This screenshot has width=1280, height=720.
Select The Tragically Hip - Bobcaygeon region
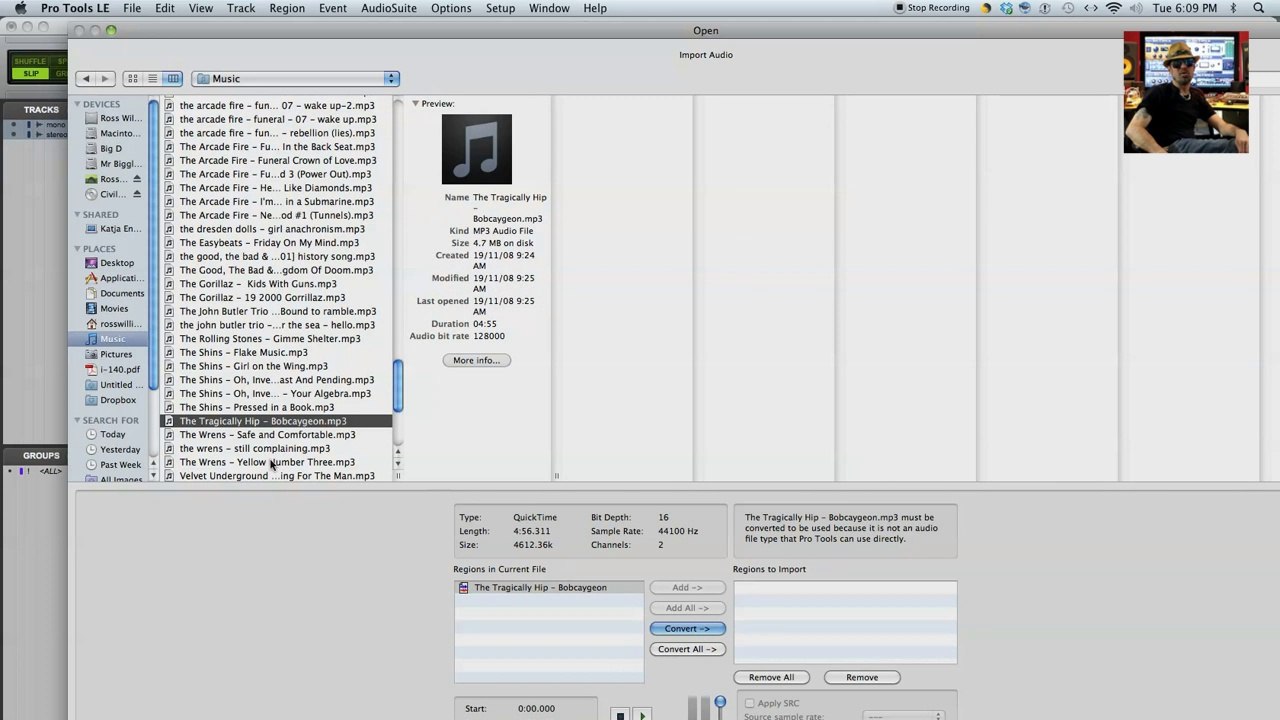tap(549, 588)
